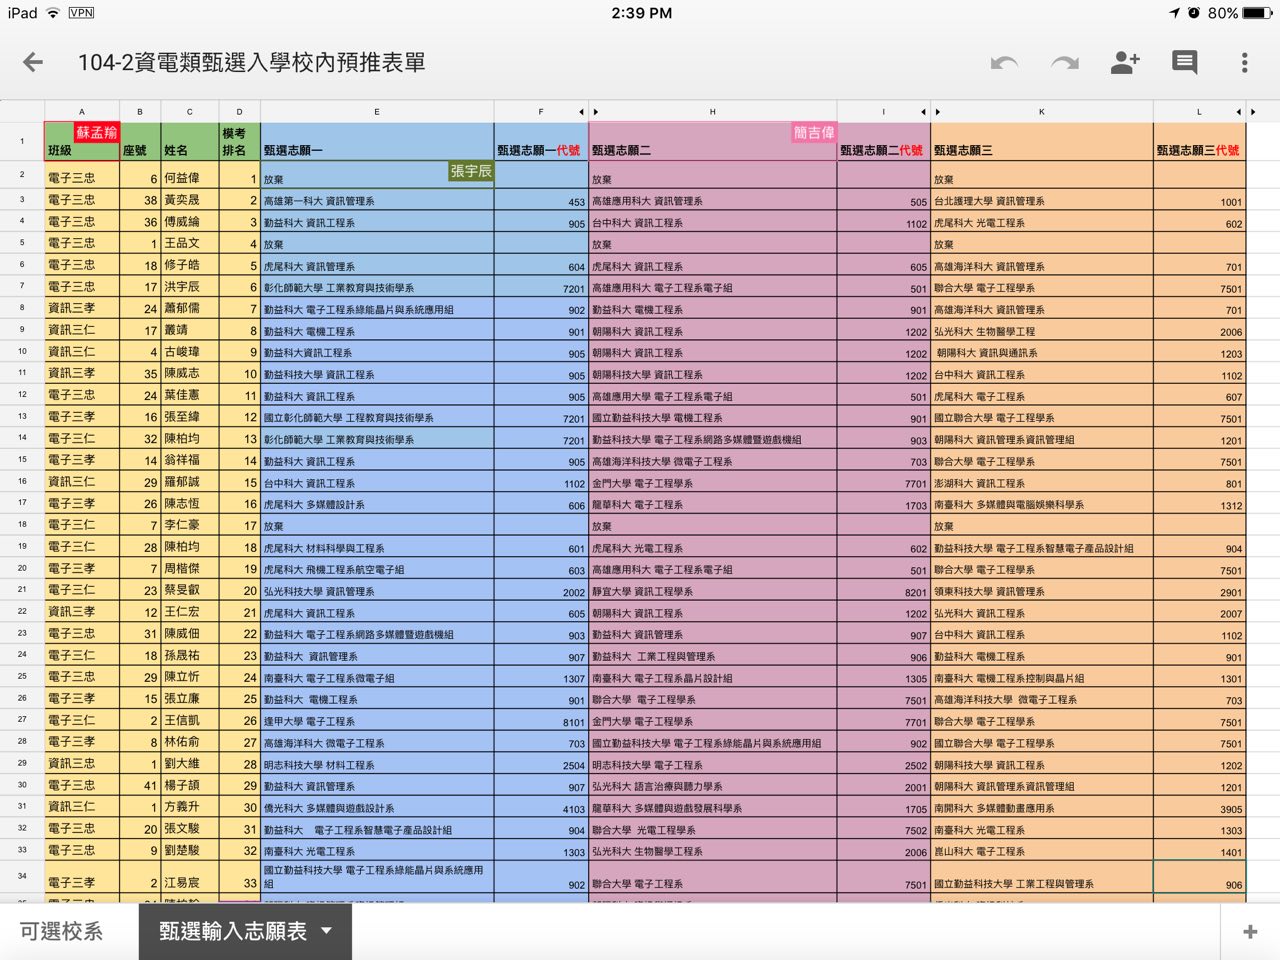Click the undo icon
Image resolution: width=1280 pixels, height=960 pixels.
click(1004, 63)
